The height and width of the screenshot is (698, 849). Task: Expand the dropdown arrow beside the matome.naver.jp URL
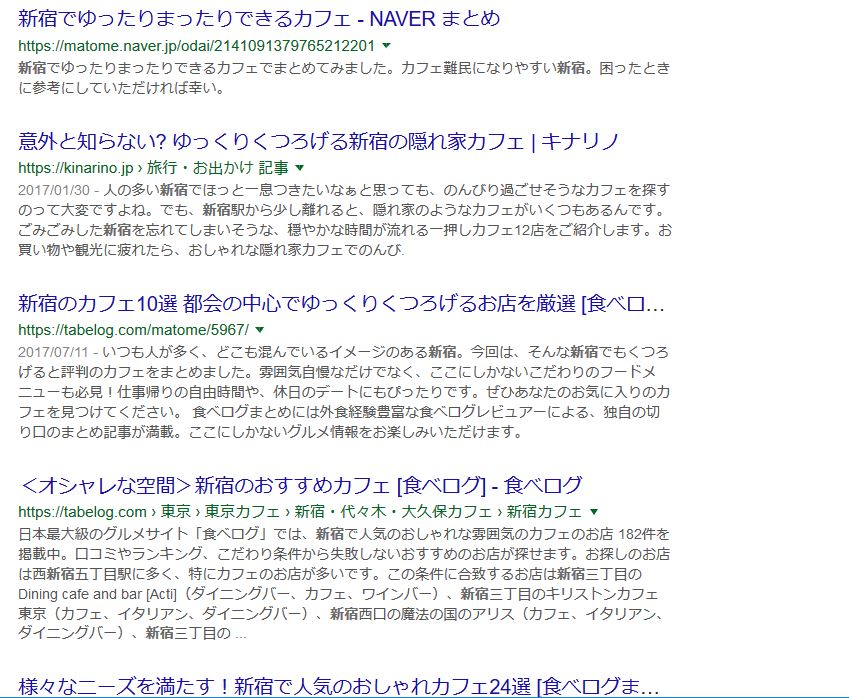(x=386, y=45)
